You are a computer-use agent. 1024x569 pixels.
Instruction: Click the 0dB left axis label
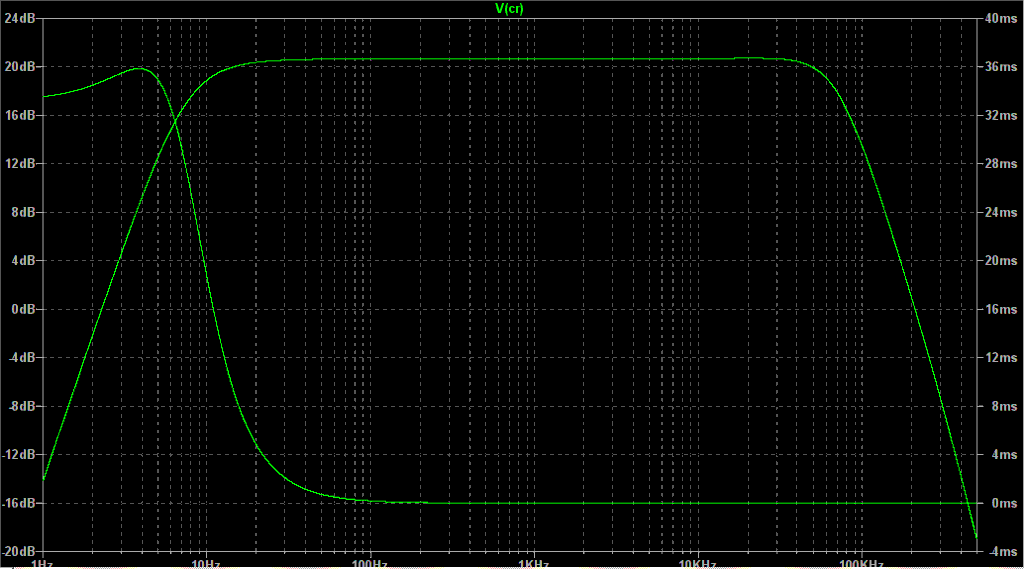click(23, 309)
